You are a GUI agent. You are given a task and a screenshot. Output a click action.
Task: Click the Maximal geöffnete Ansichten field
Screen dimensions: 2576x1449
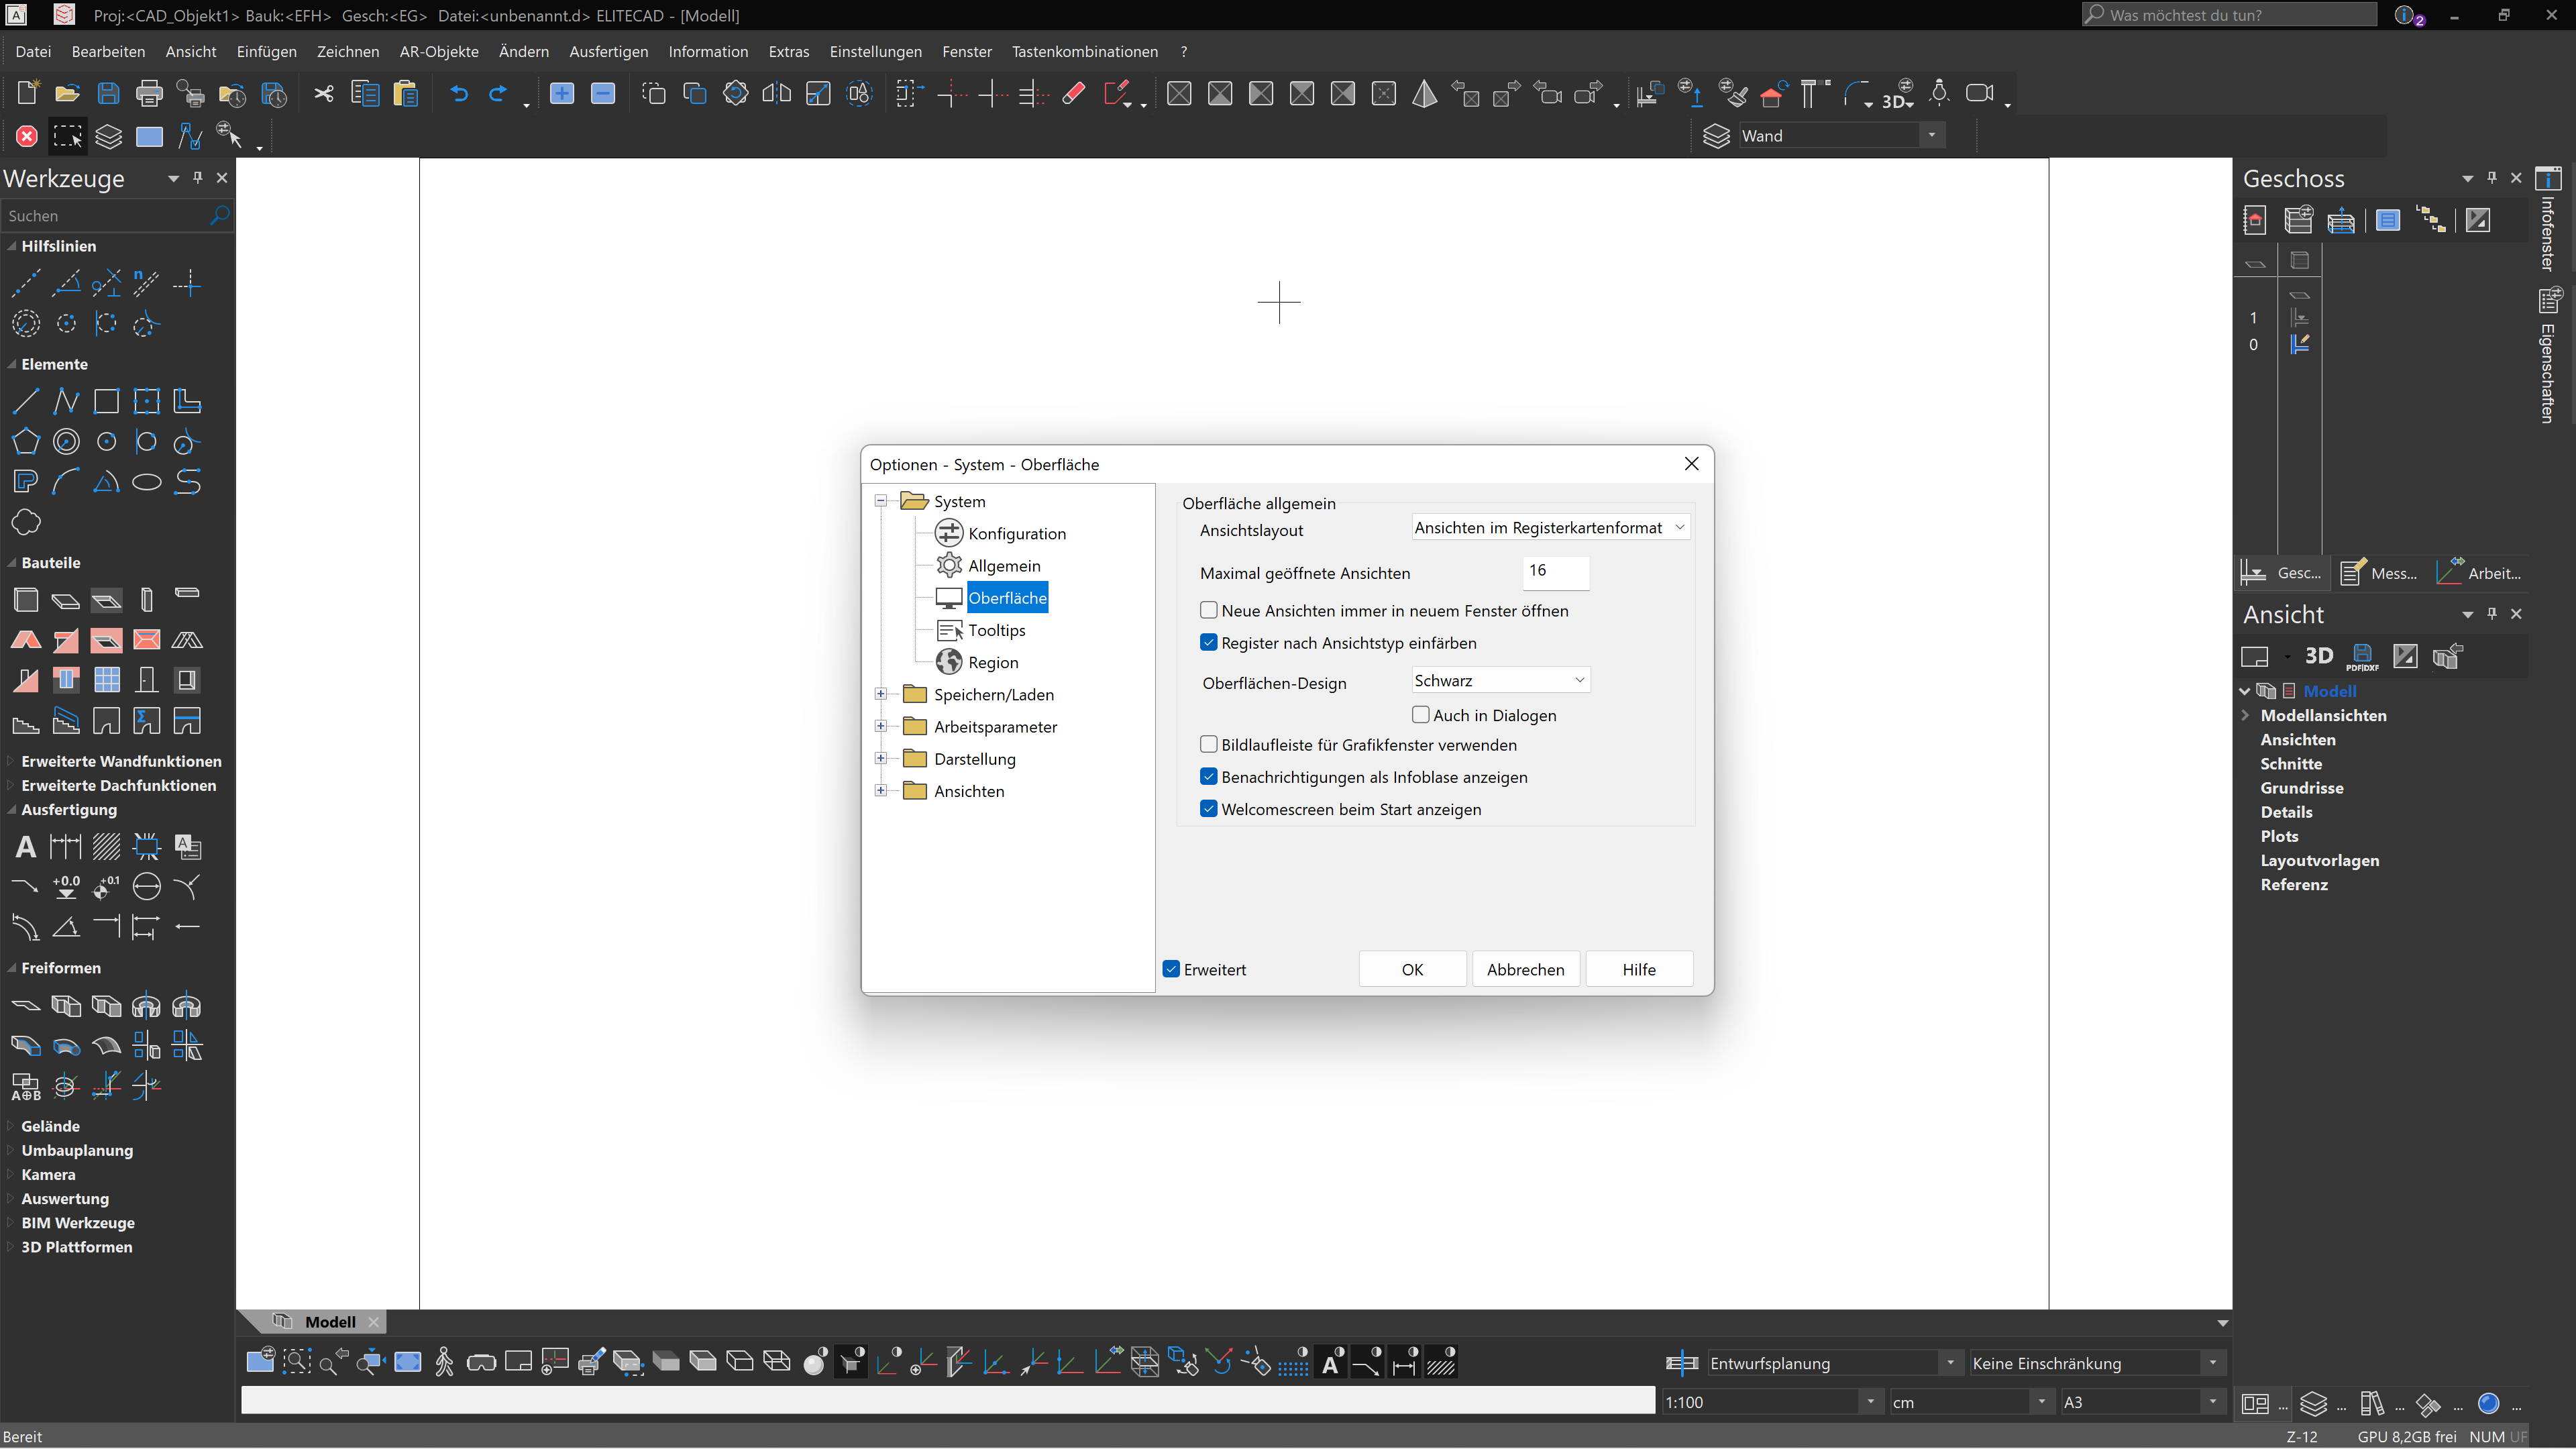(1554, 572)
